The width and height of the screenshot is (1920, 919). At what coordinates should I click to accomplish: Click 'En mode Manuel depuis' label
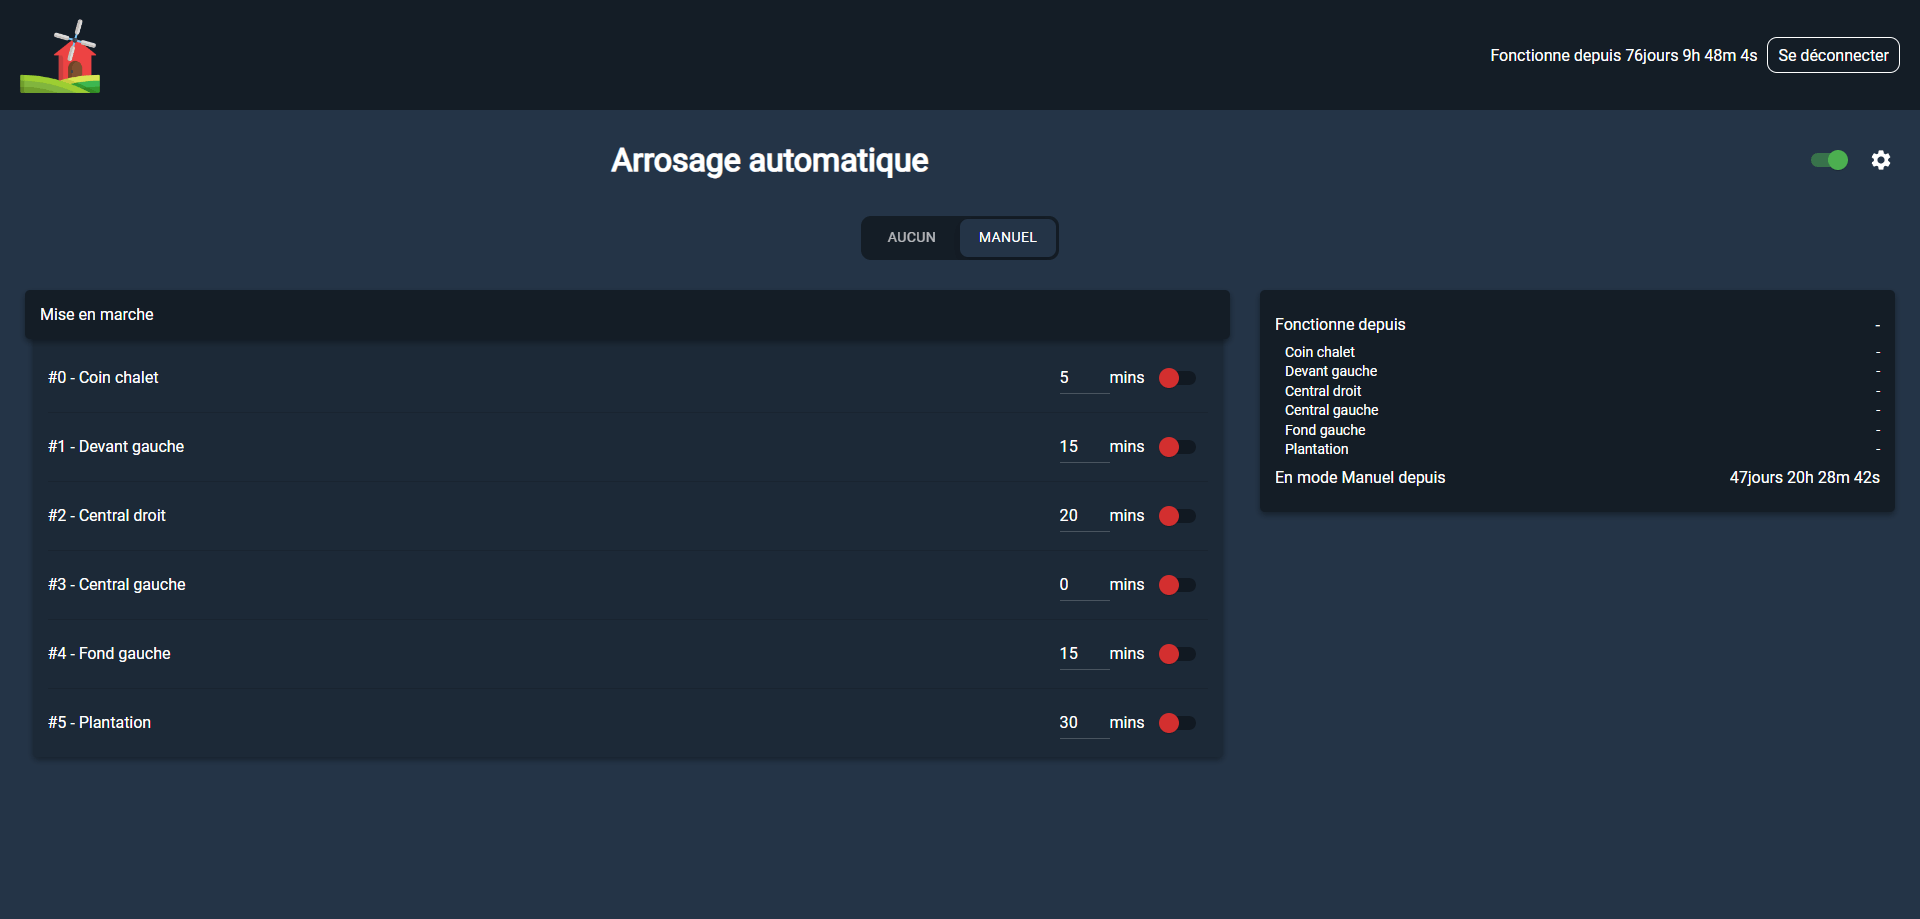tap(1360, 478)
